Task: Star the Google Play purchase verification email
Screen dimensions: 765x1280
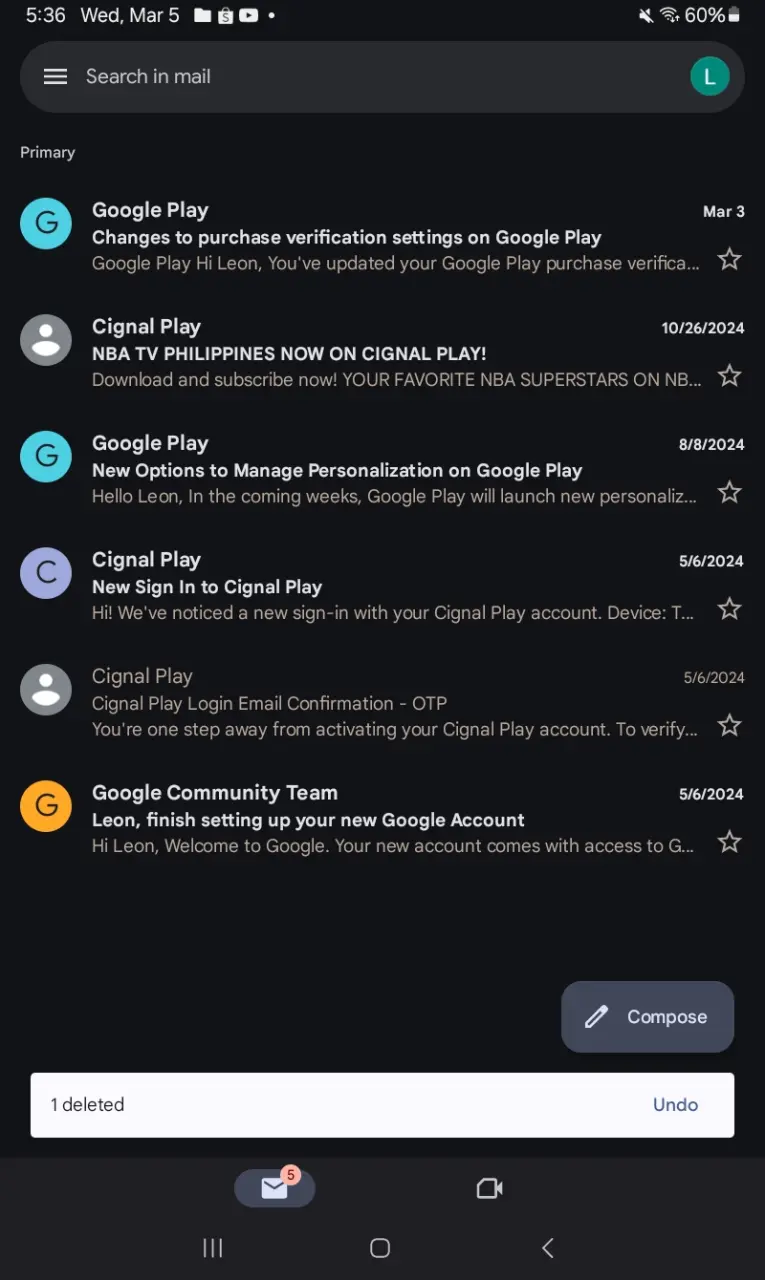Action: point(730,260)
